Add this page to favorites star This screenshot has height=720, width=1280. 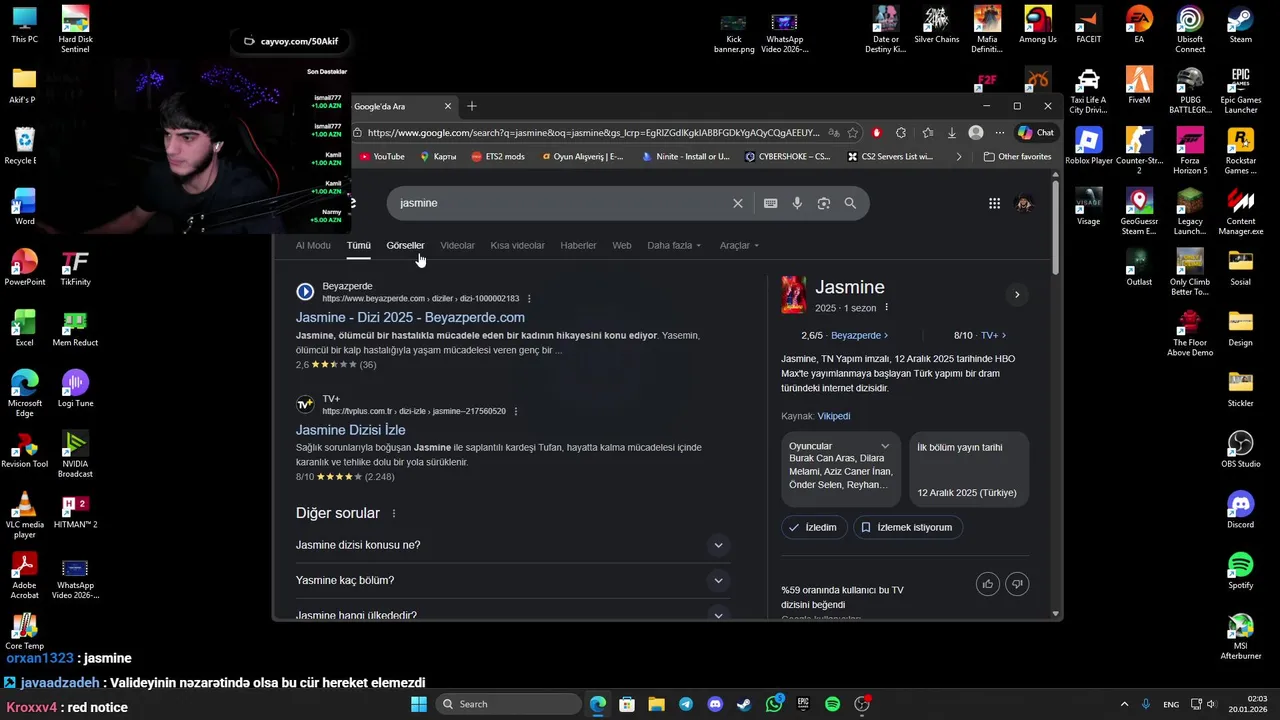852,132
